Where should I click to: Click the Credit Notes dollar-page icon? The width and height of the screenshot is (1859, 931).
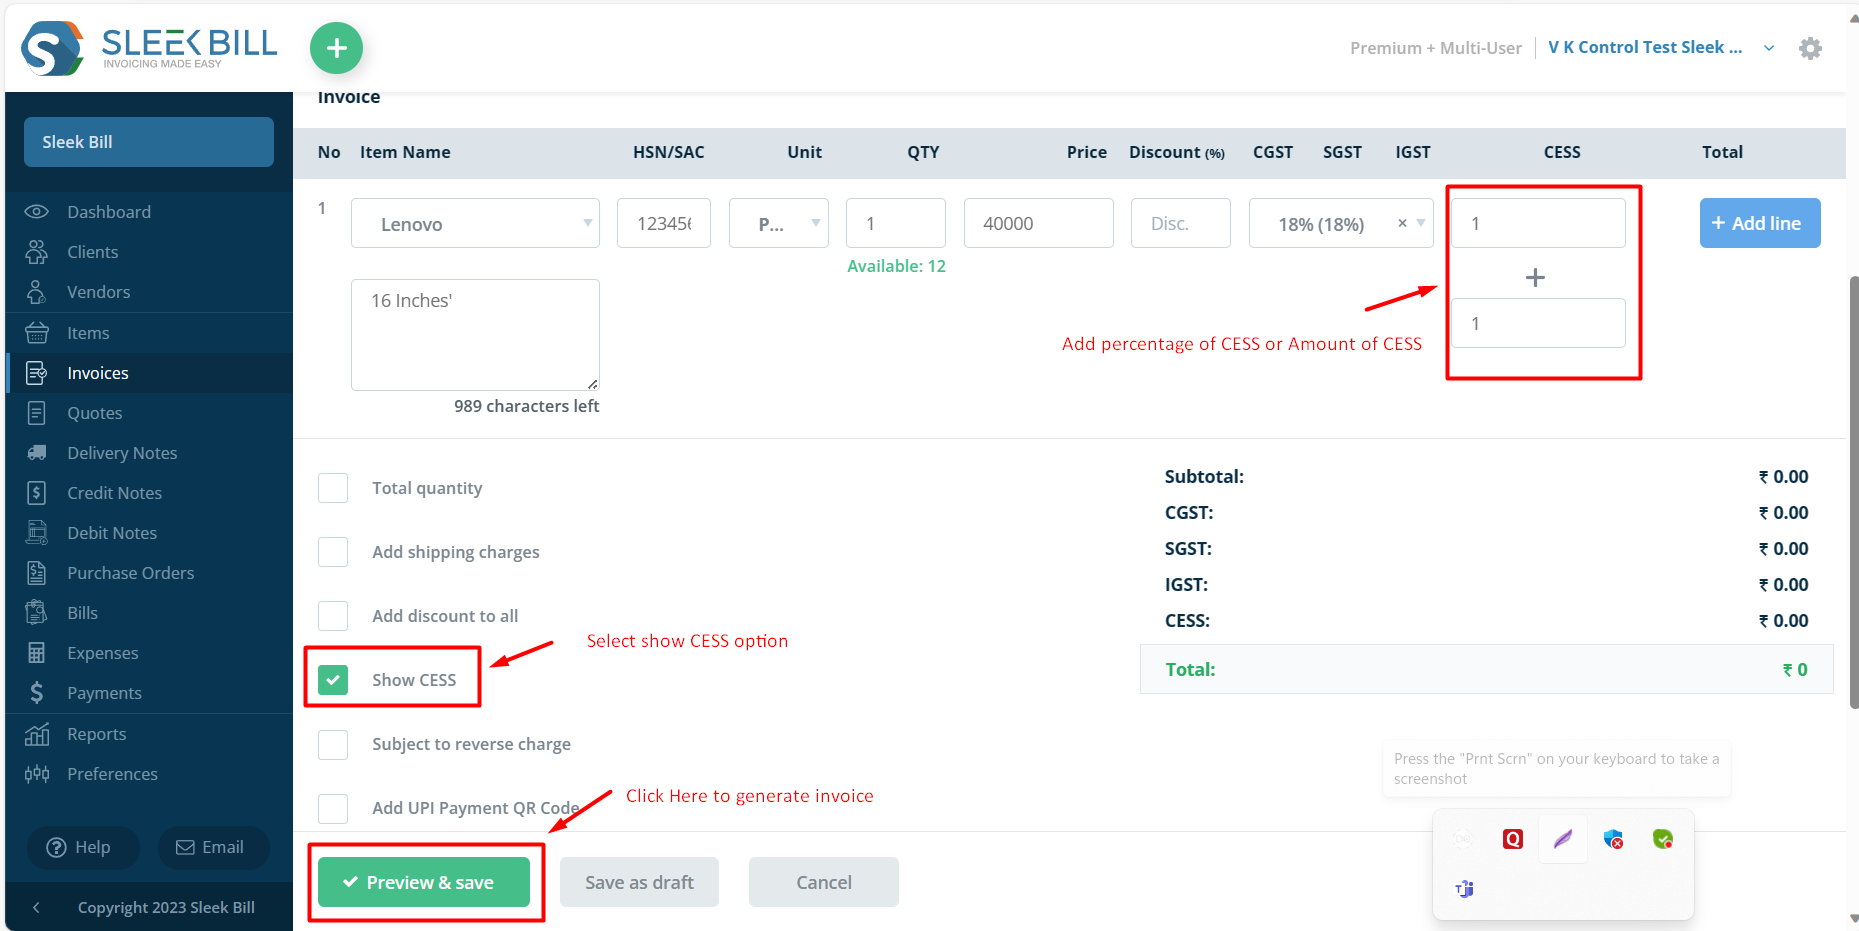point(37,493)
